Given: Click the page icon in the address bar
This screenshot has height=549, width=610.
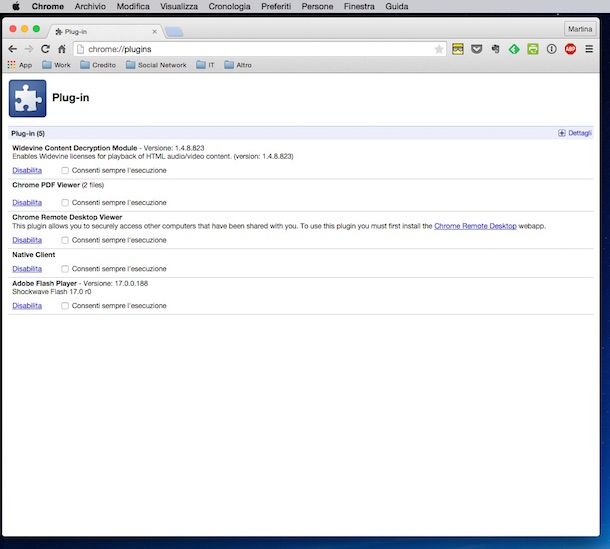Looking at the screenshot, I should click(81, 49).
